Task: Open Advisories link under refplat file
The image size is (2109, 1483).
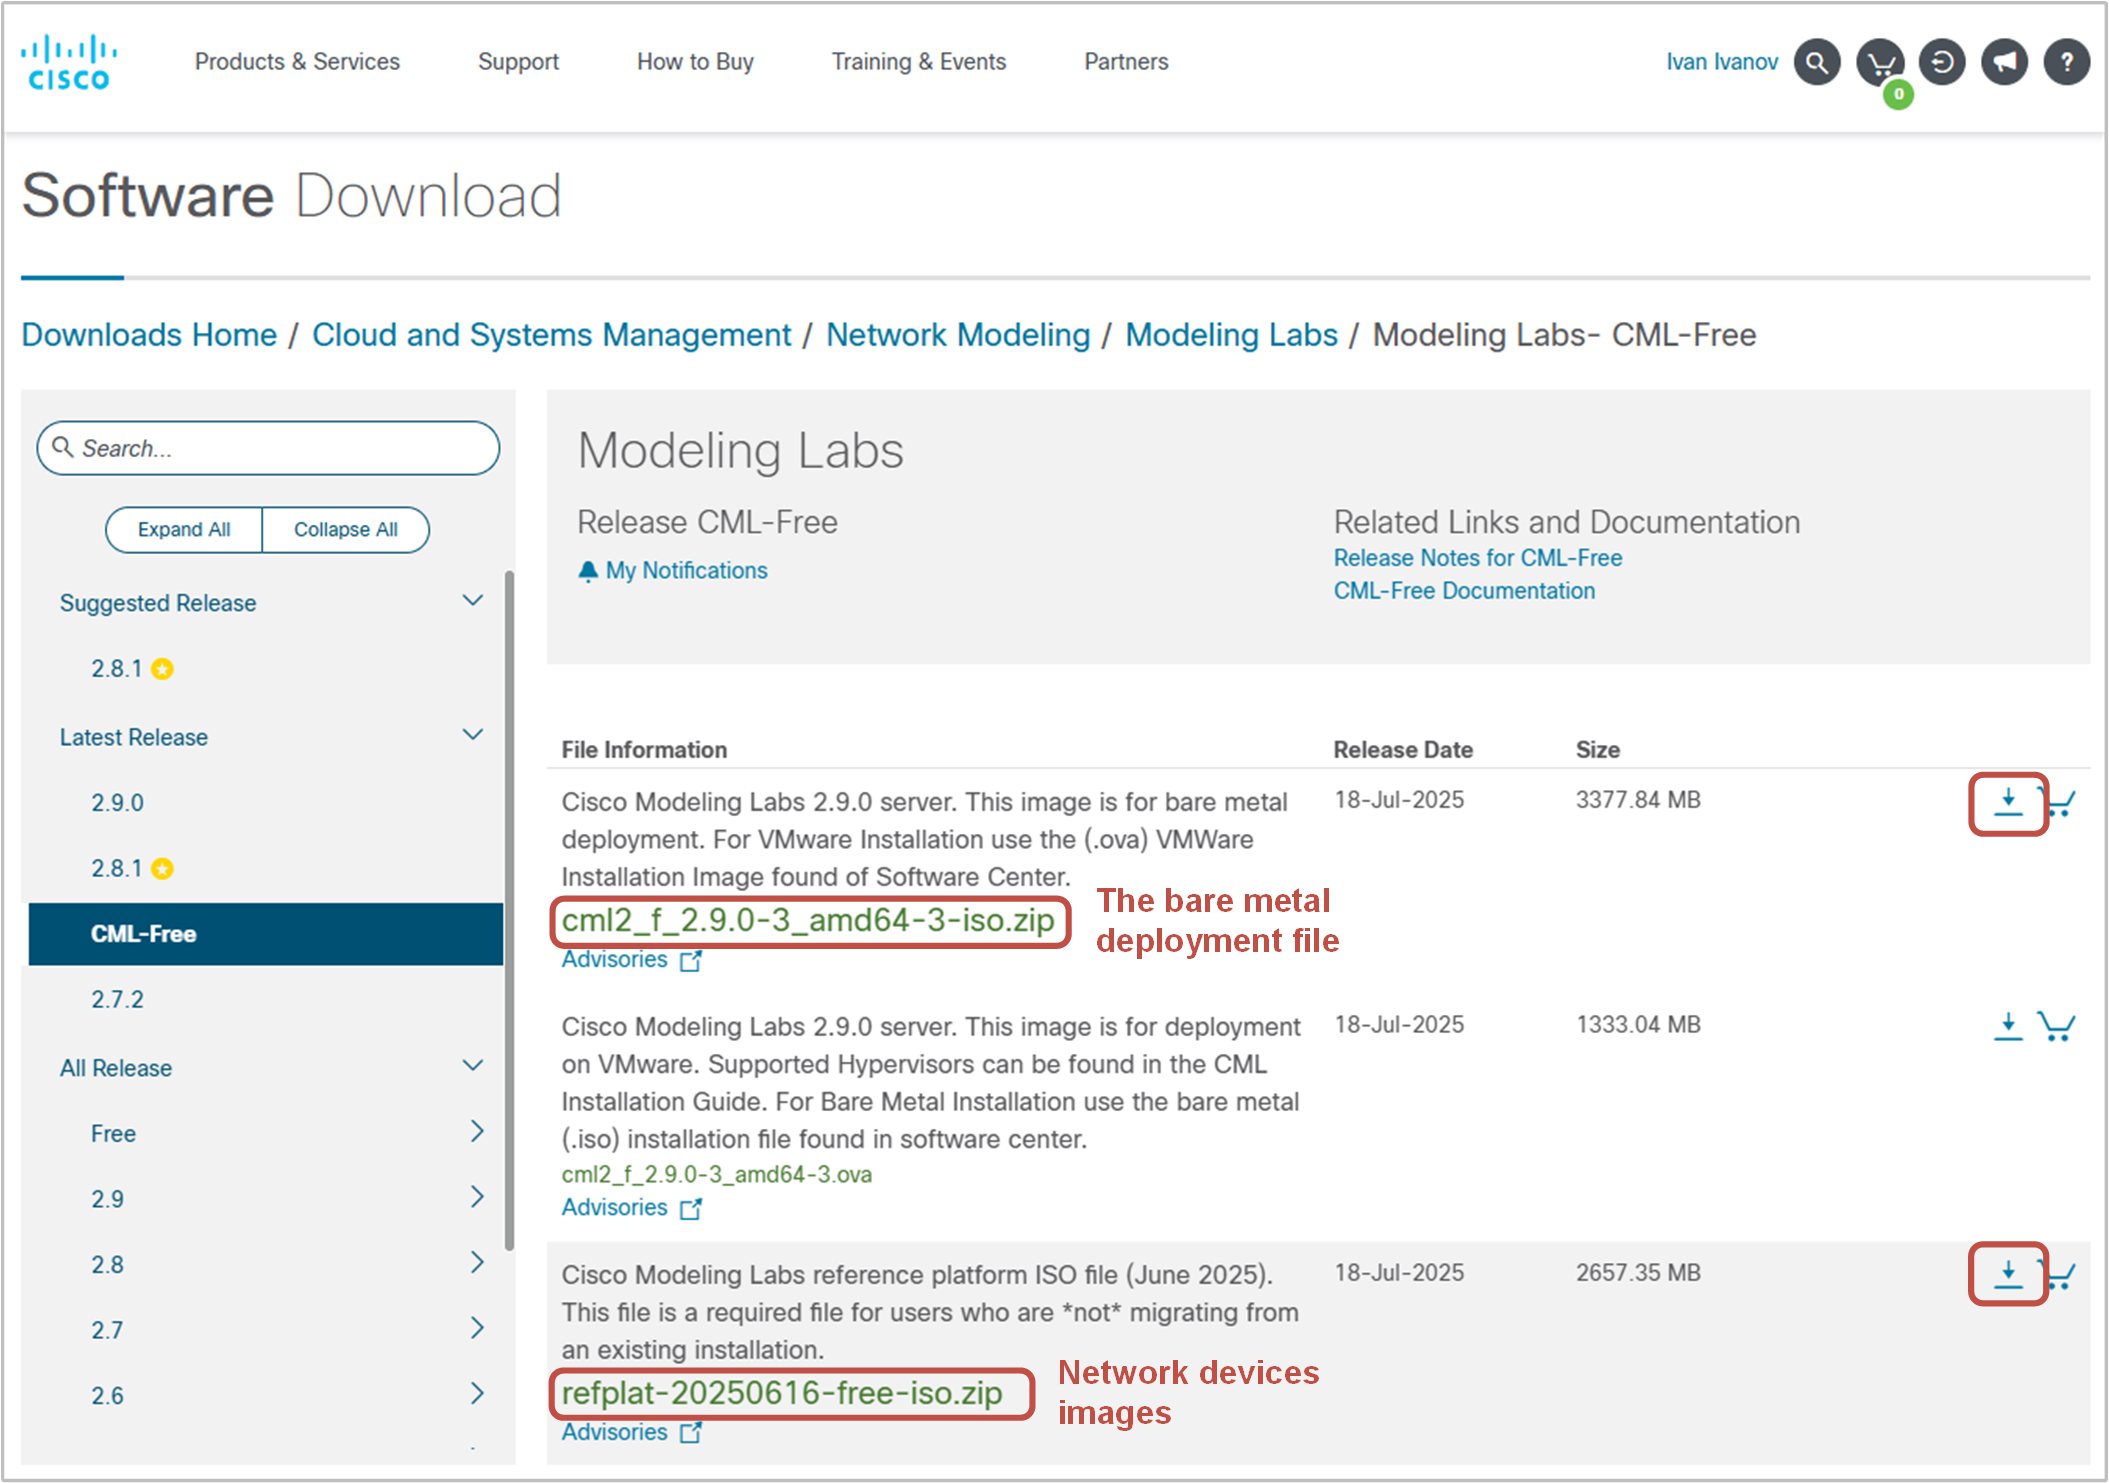Action: point(614,1432)
